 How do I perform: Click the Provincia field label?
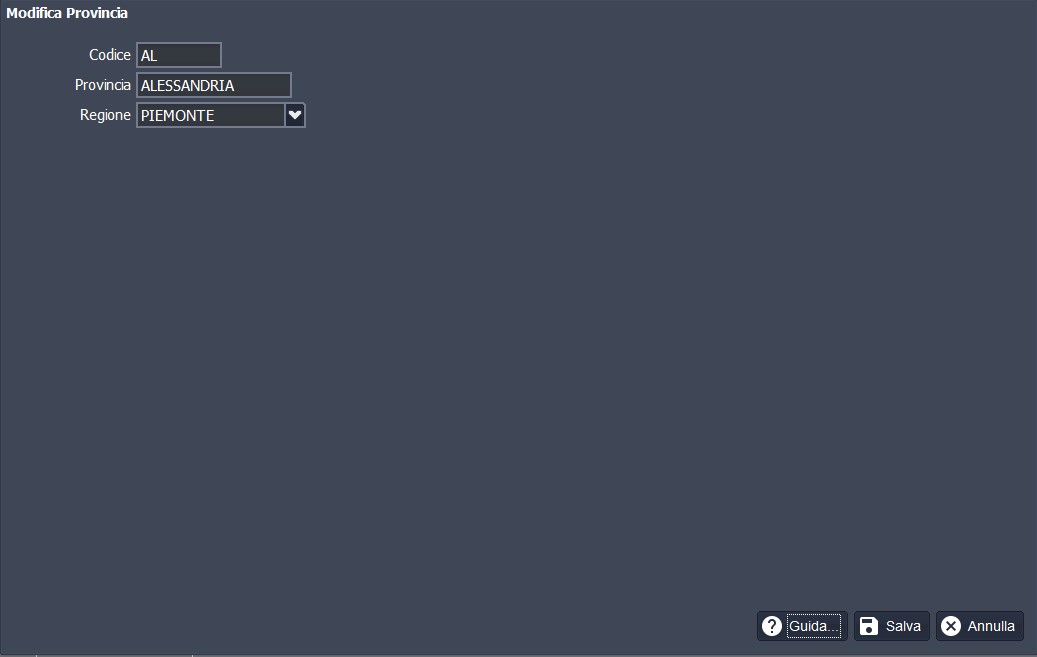tap(103, 85)
